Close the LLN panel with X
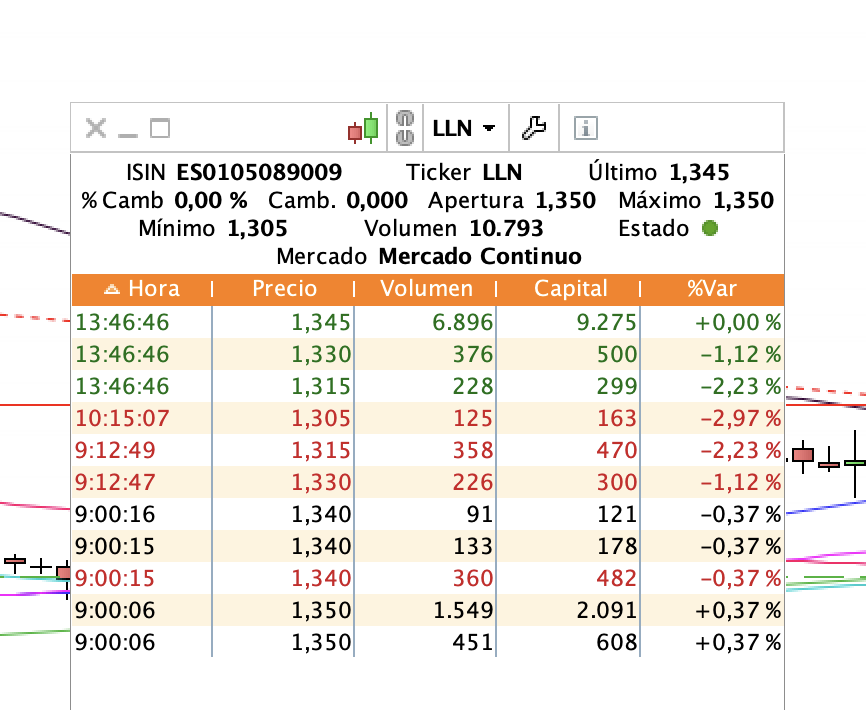866x710 pixels. tap(95, 128)
